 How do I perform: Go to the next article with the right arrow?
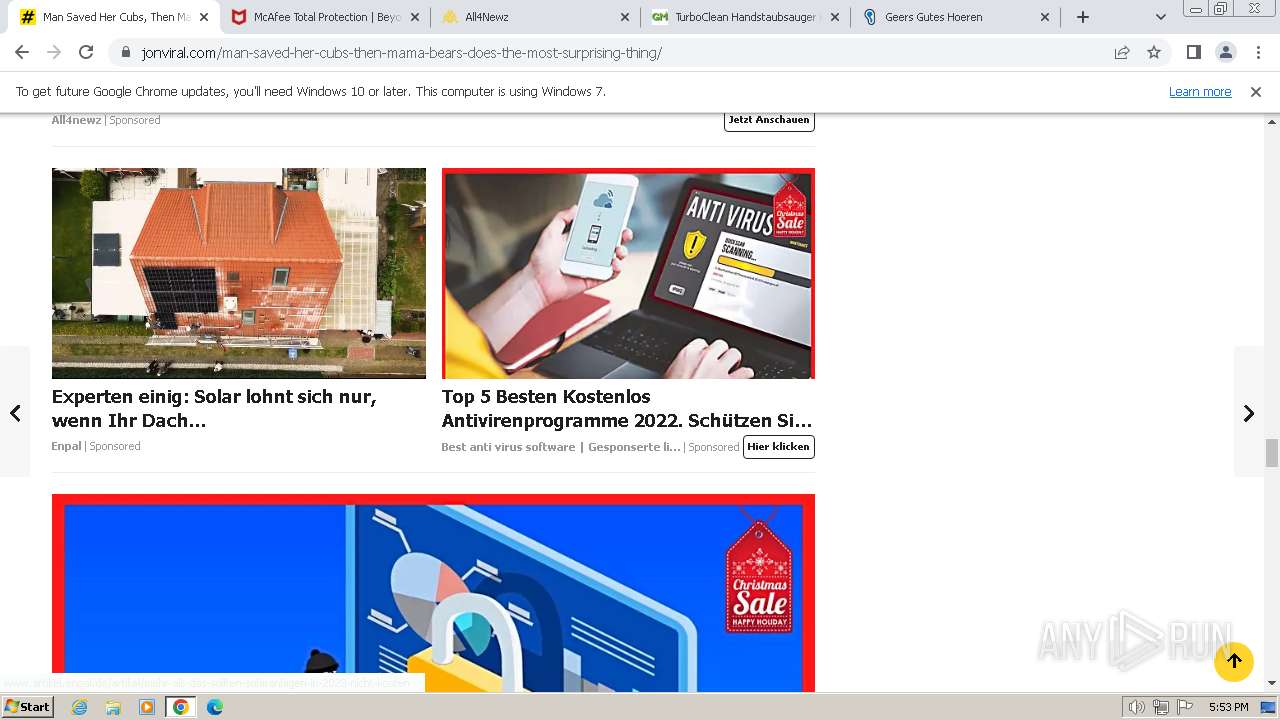tap(1249, 413)
